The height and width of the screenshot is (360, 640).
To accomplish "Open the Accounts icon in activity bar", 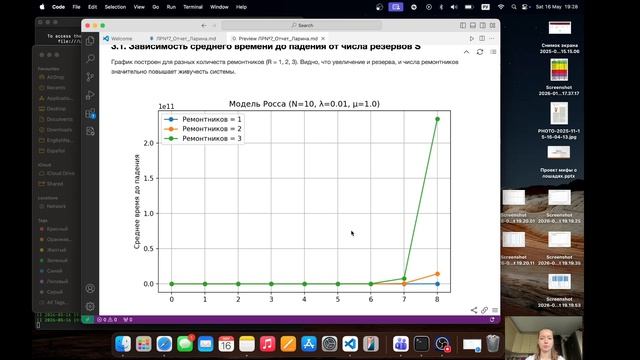I will coord(90,288).
